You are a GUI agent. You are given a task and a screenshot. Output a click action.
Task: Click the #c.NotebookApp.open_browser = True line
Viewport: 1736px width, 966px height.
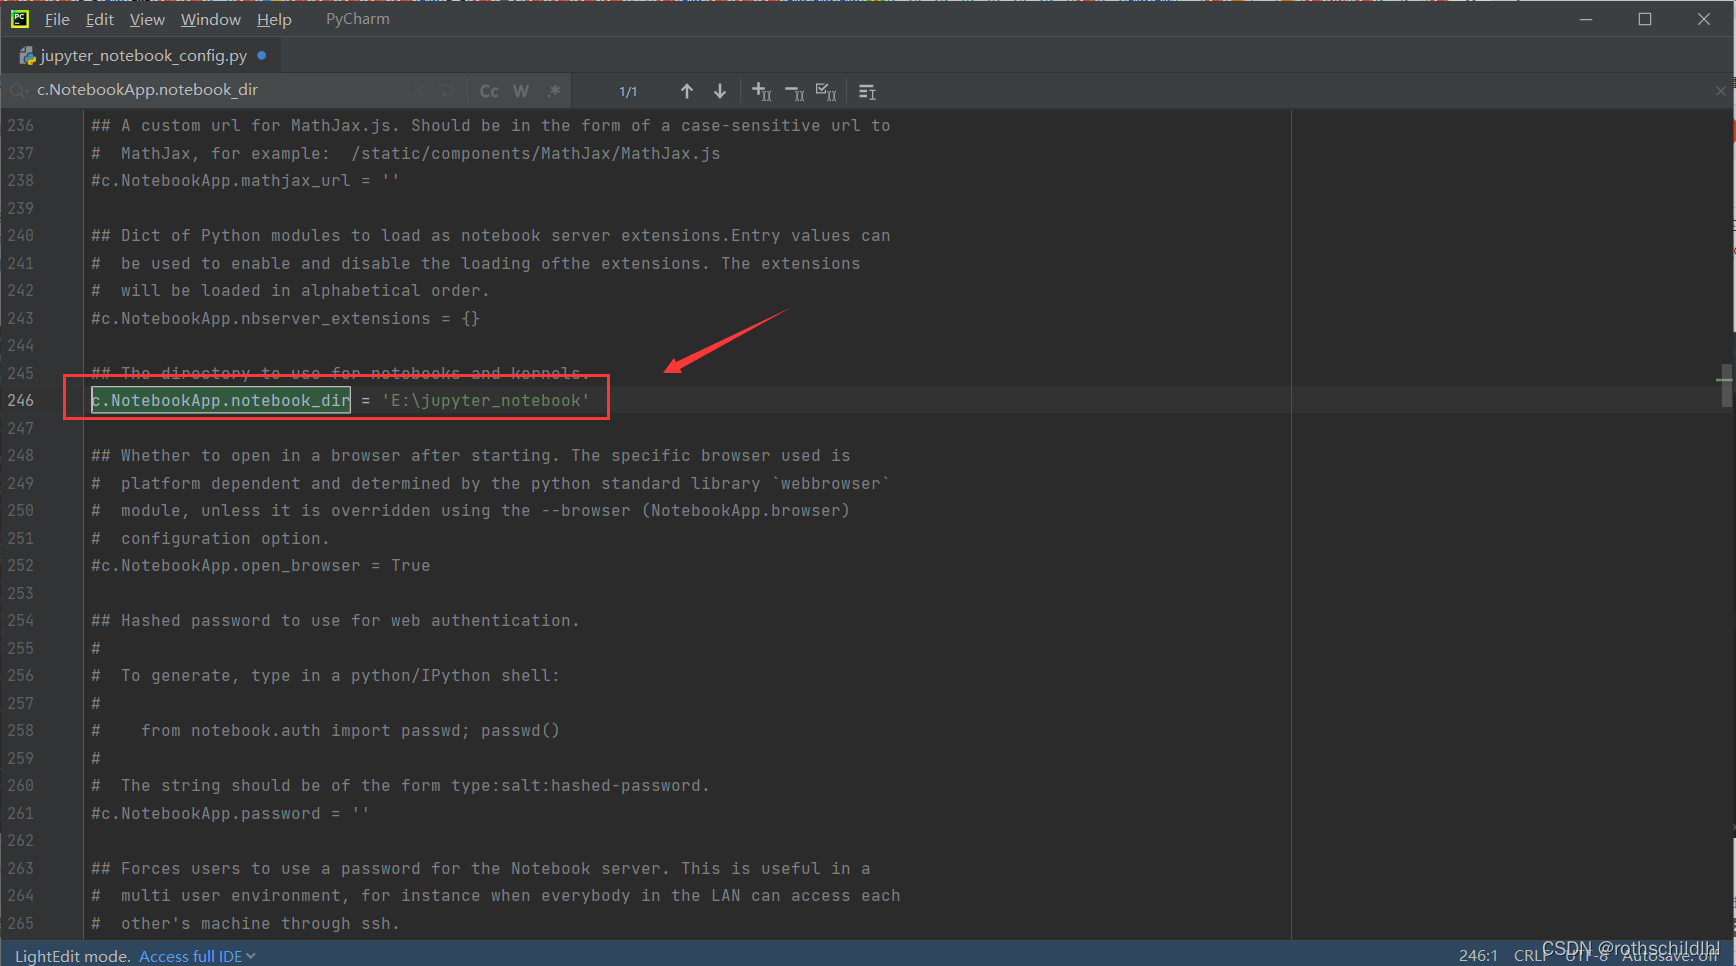(x=260, y=565)
